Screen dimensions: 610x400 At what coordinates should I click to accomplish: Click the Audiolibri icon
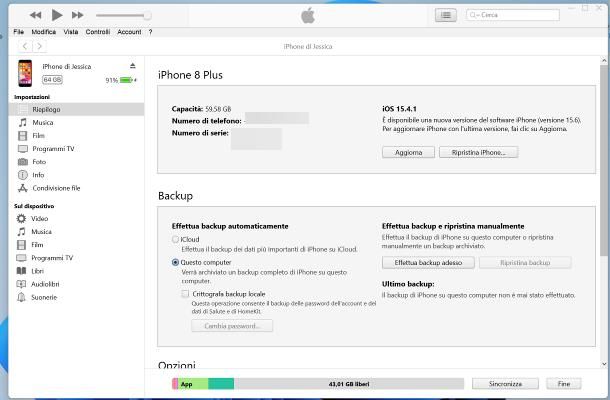click(x=21, y=284)
